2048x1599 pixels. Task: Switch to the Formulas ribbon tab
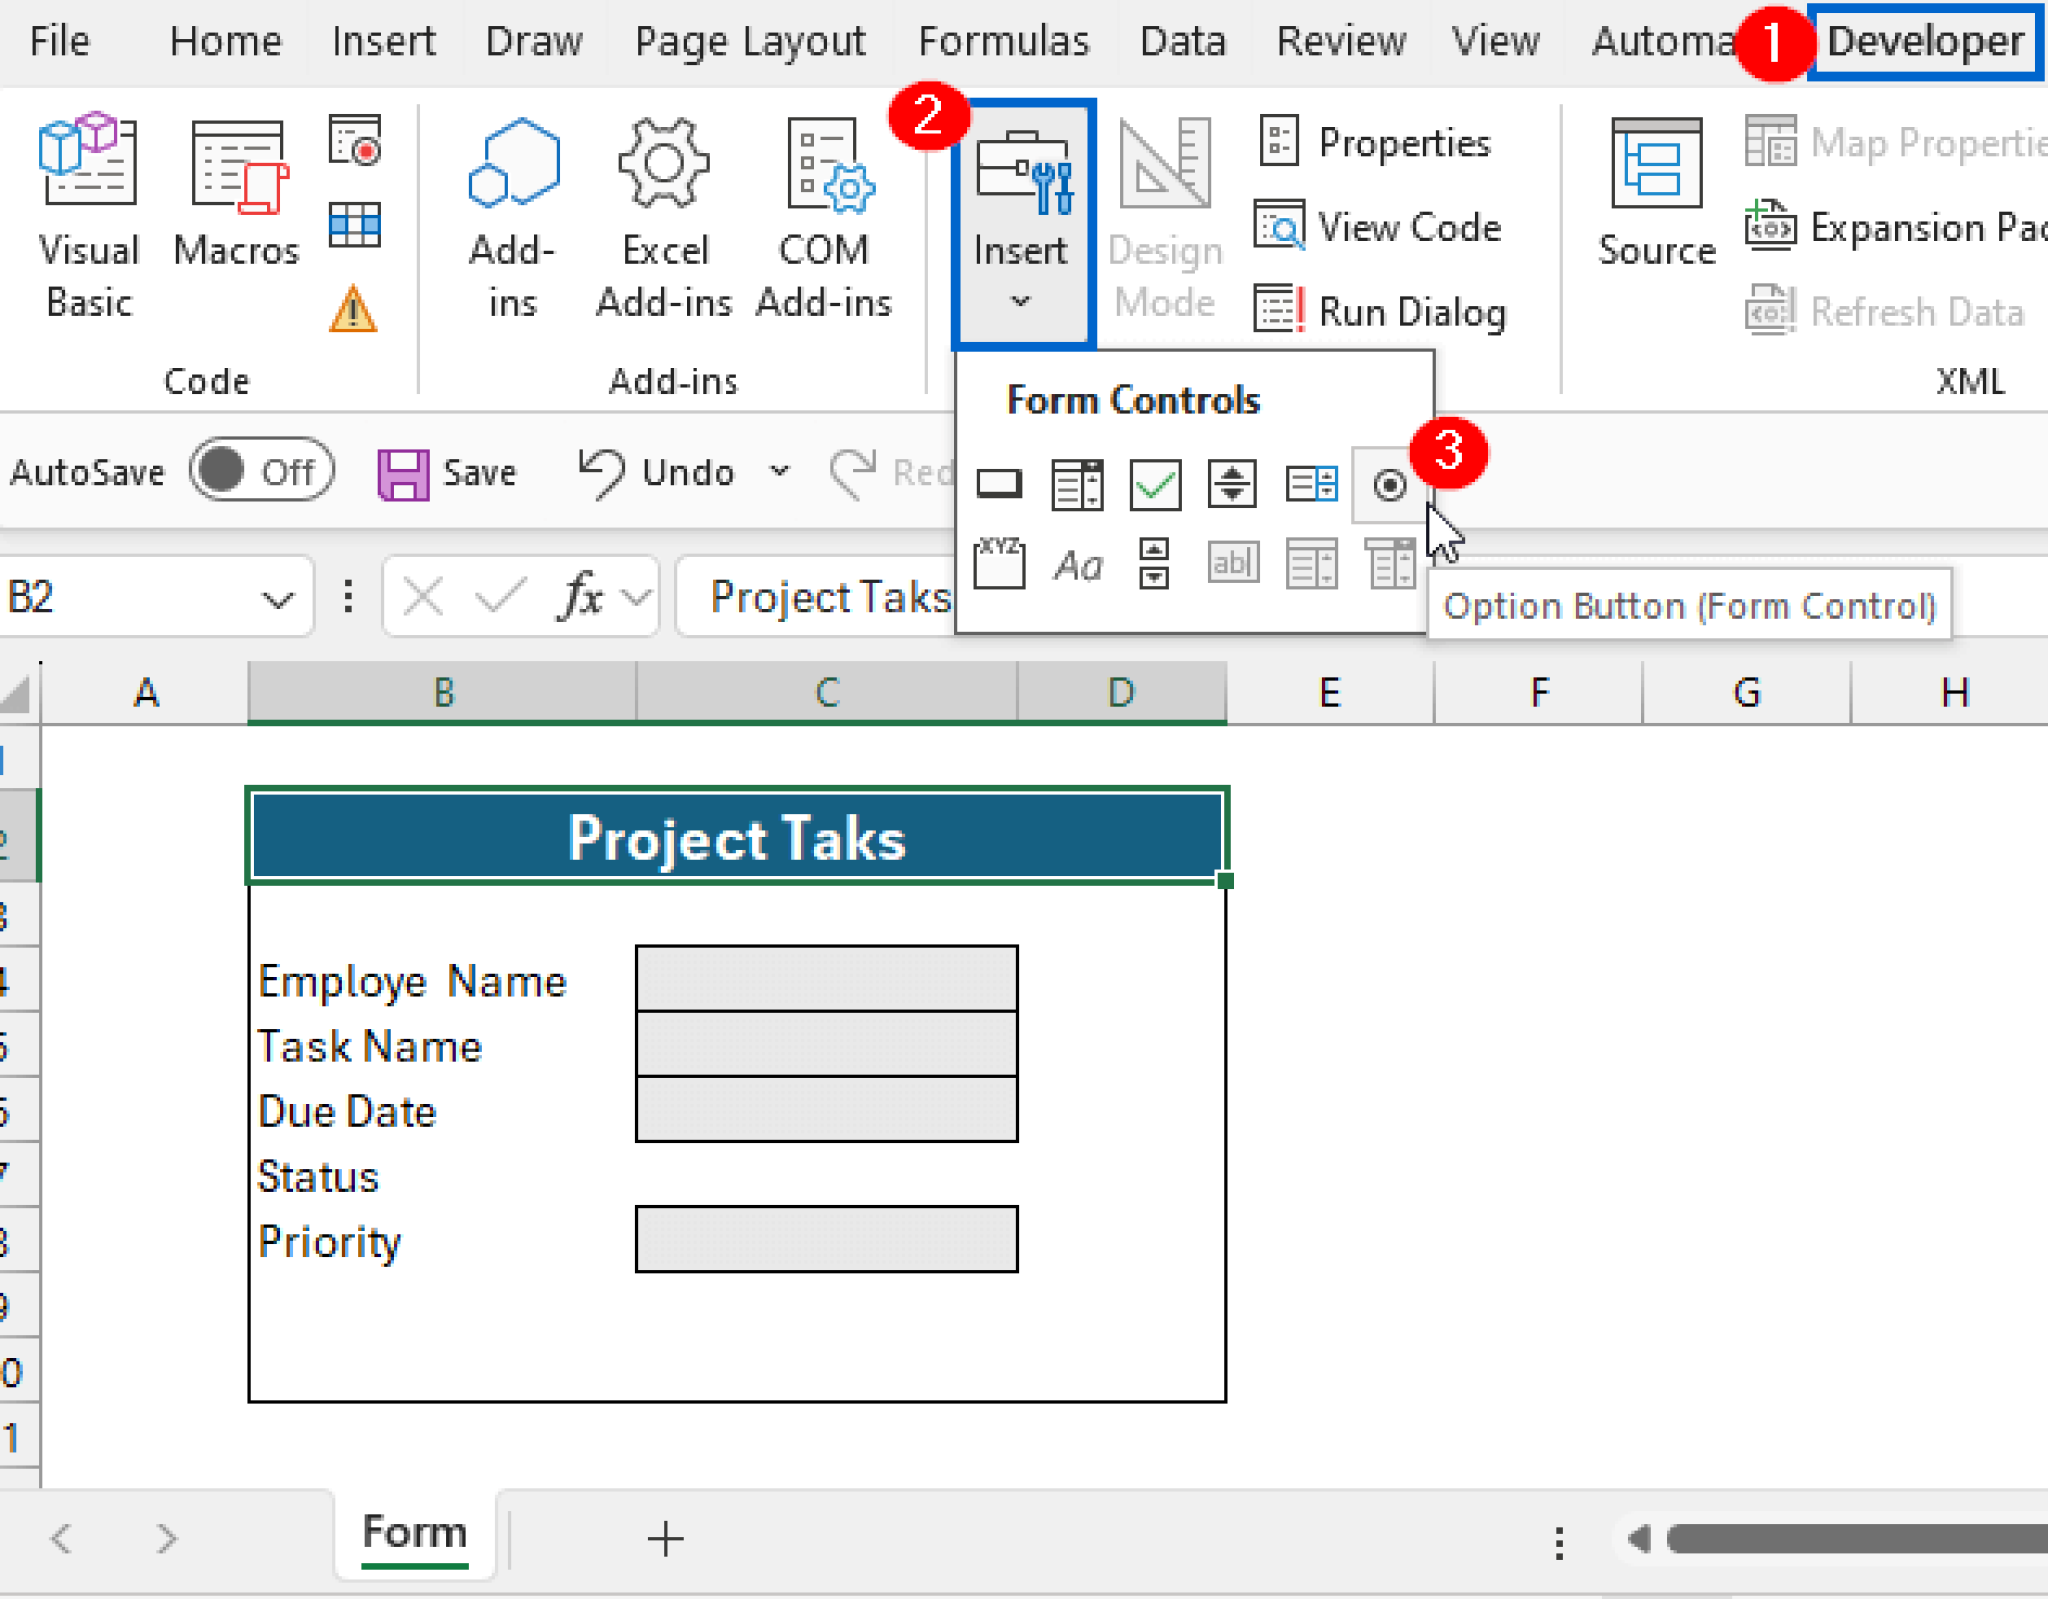pyautogui.click(x=1004, y=41)
